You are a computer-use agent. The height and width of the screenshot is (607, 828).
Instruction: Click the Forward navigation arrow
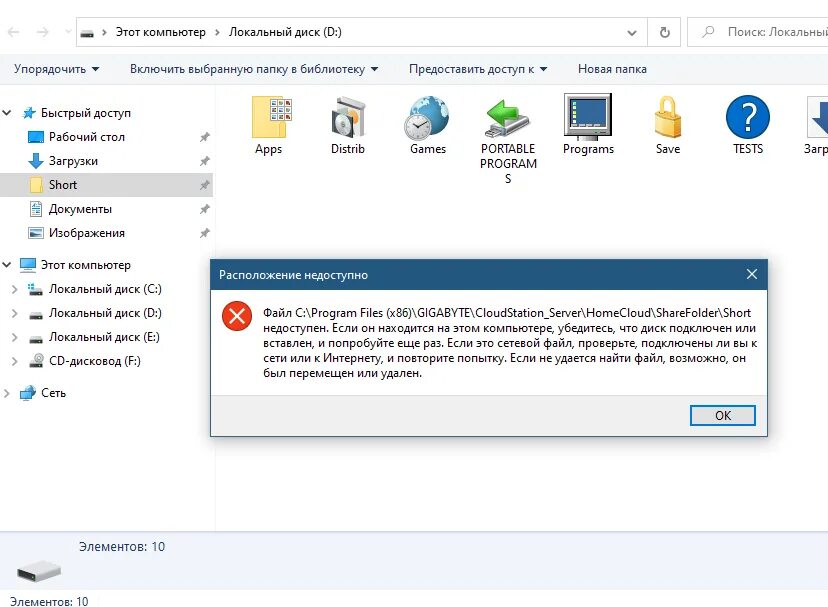[x=43, y=32]
